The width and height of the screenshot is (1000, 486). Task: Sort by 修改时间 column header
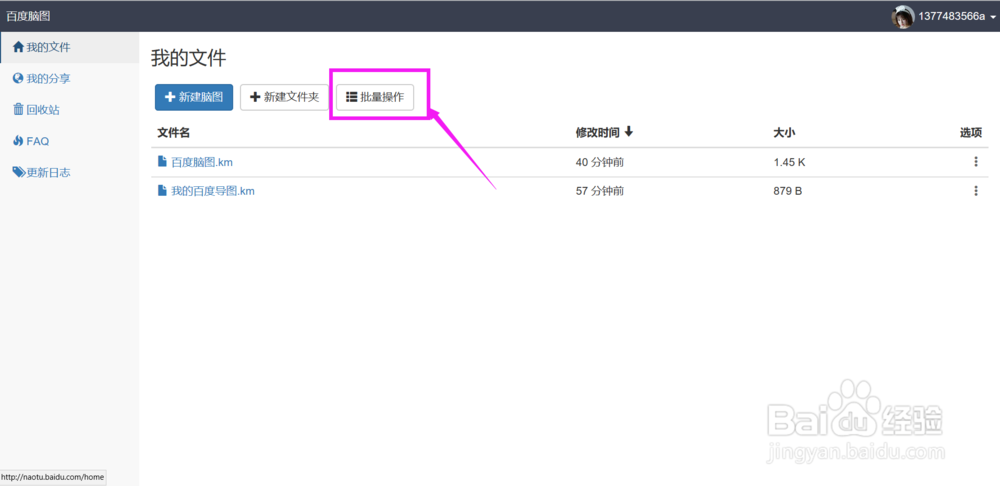click(x=604, y=133)
